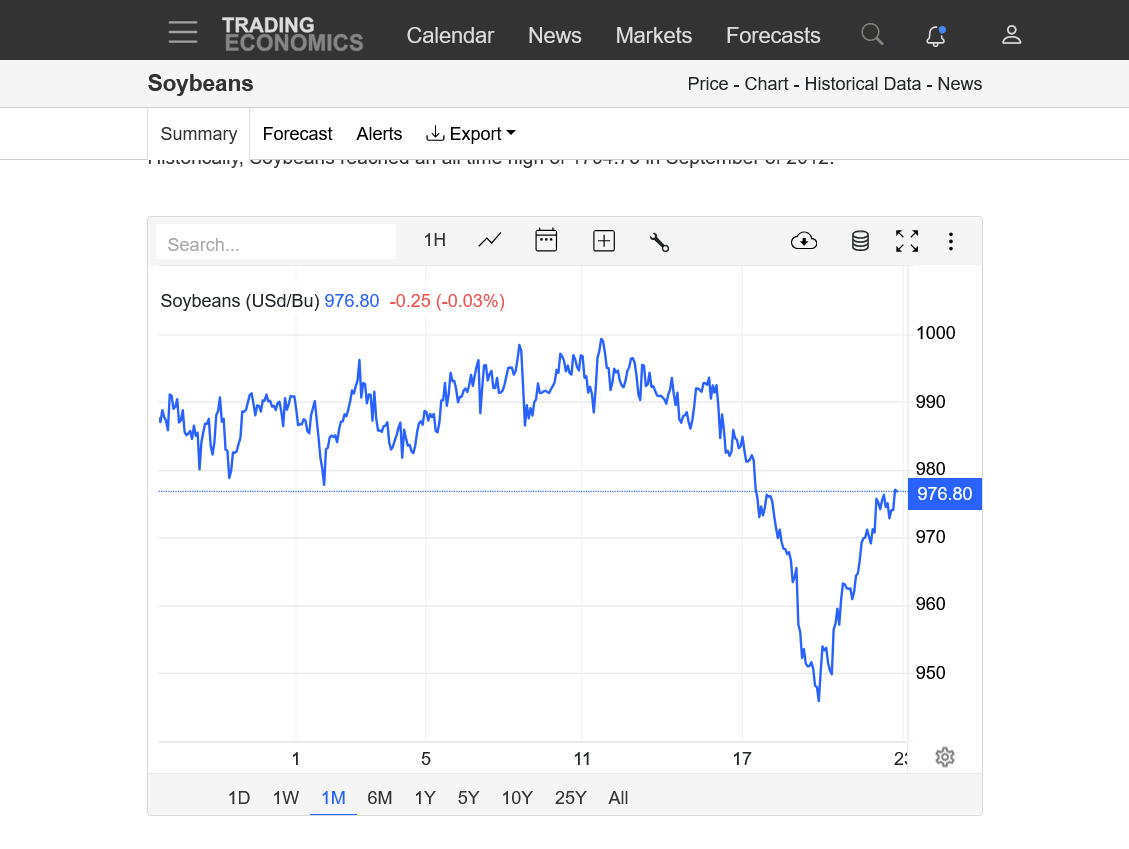The width and height of the screenshot is (1129, 849).
Task: Open chart tools wrench icon
Action: point(659,241)
